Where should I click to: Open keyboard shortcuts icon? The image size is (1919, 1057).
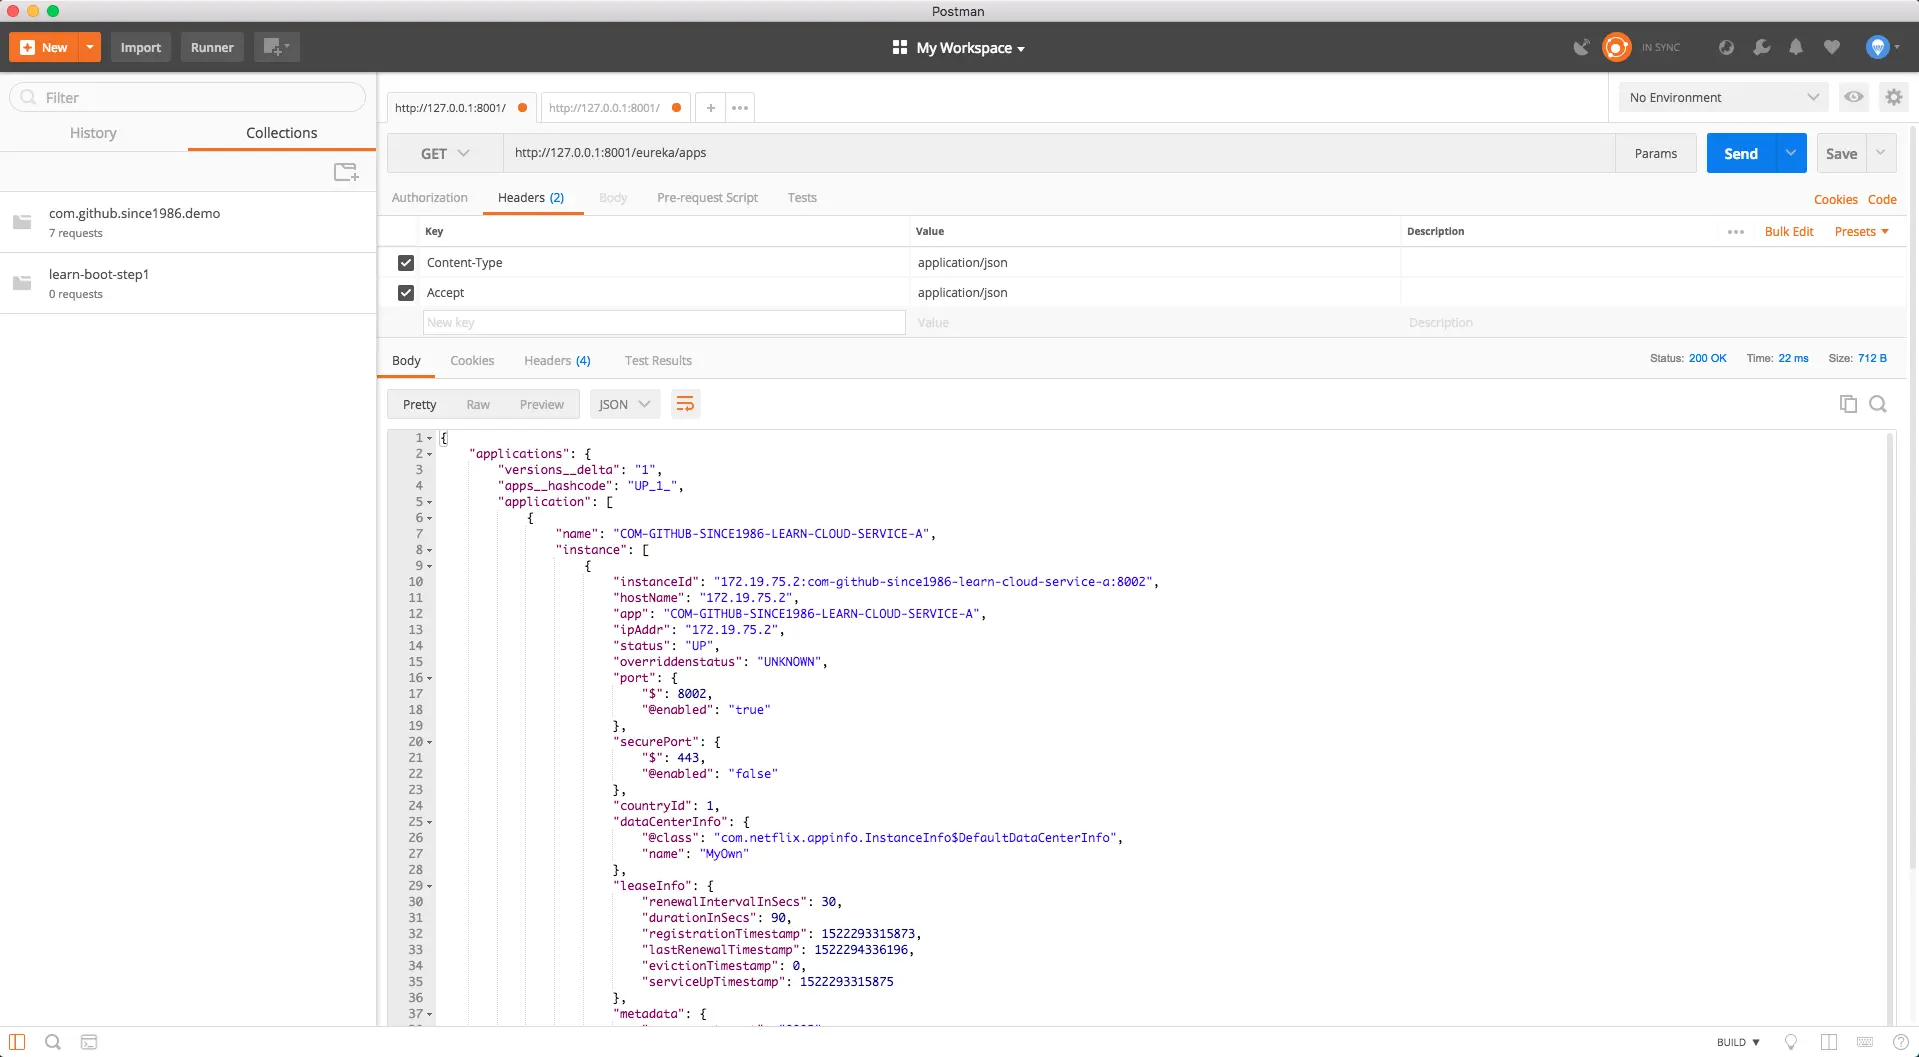[1865, 1042]
